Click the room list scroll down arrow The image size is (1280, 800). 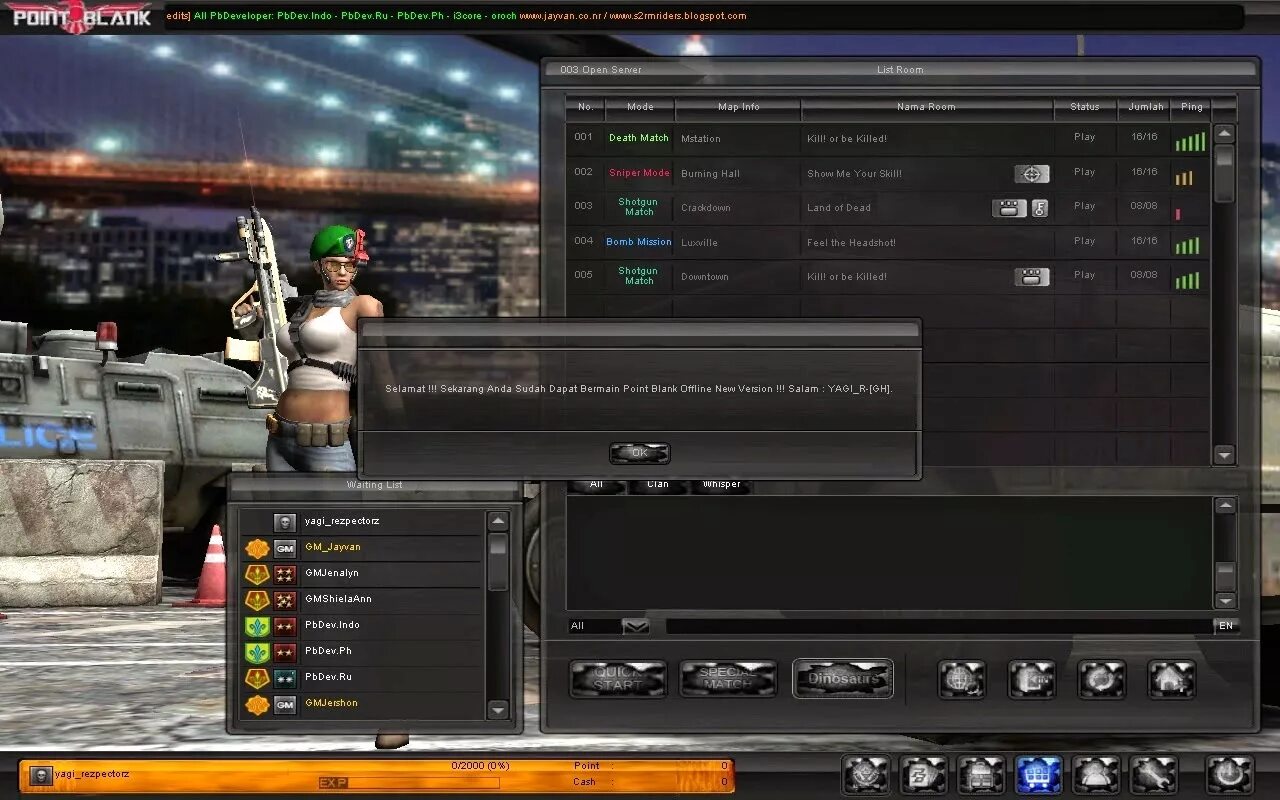pos(1224,455)
